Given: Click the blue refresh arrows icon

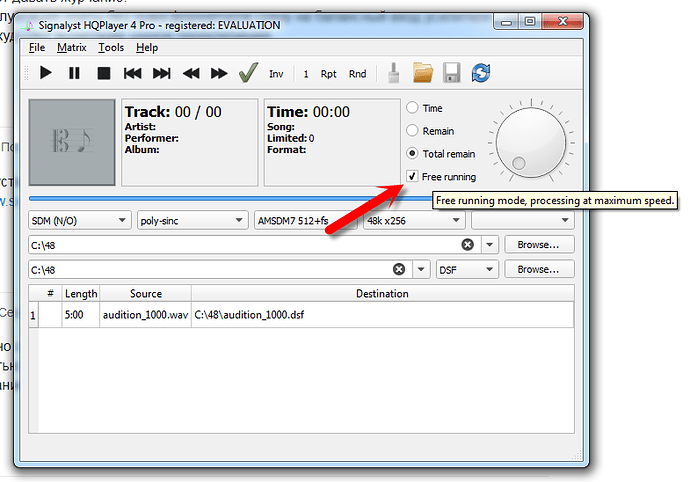Looking at the screenshot, I should (x=481, y=73).
